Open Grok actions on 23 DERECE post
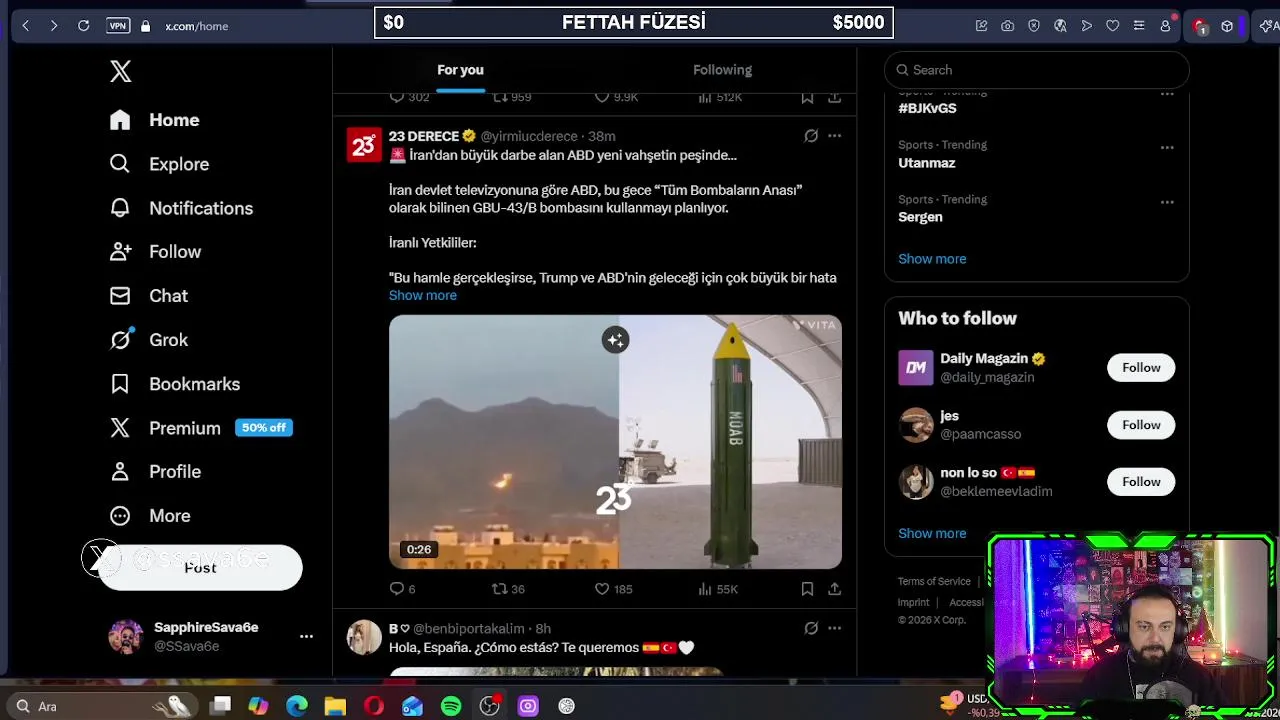This screenshot has width=1280, height=720. [x=811, y=136]
